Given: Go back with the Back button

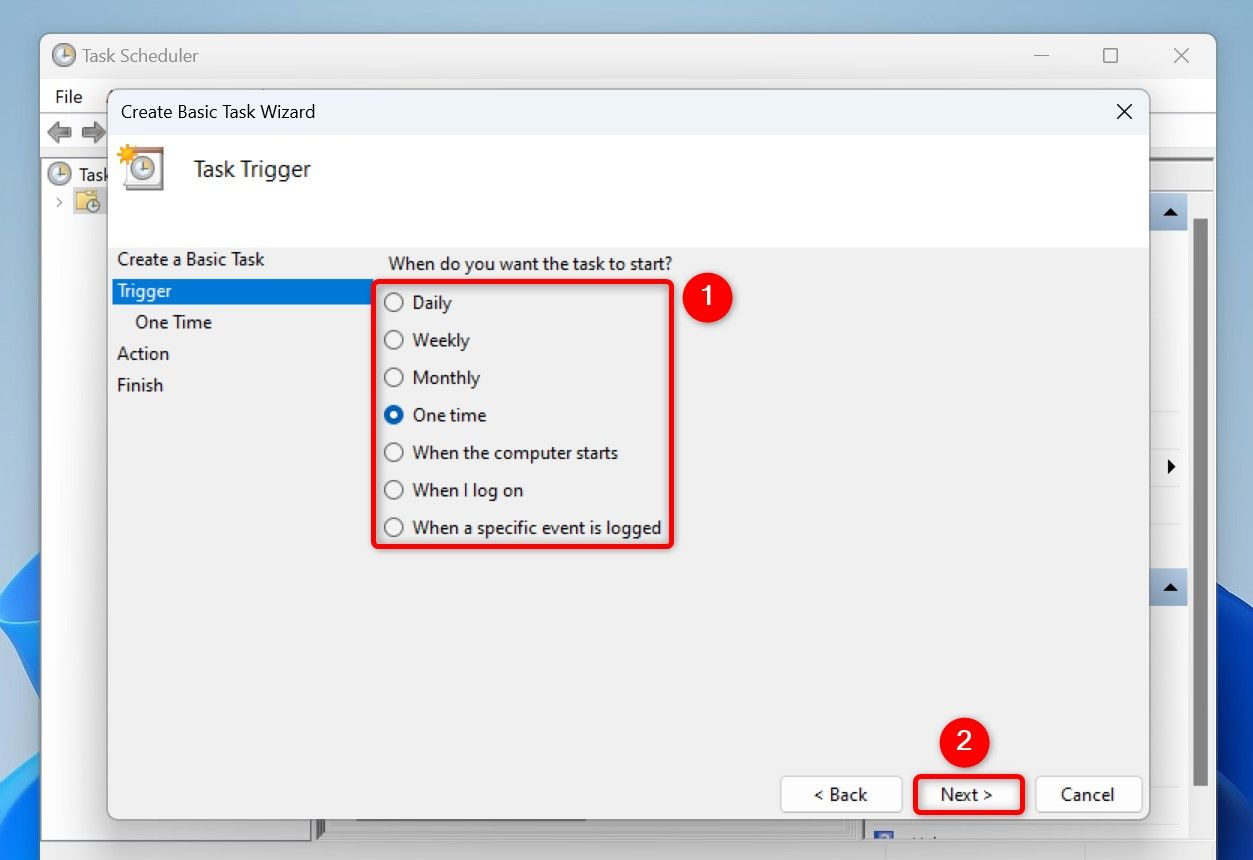Looking at the screenshot, I should pos(841,795).
